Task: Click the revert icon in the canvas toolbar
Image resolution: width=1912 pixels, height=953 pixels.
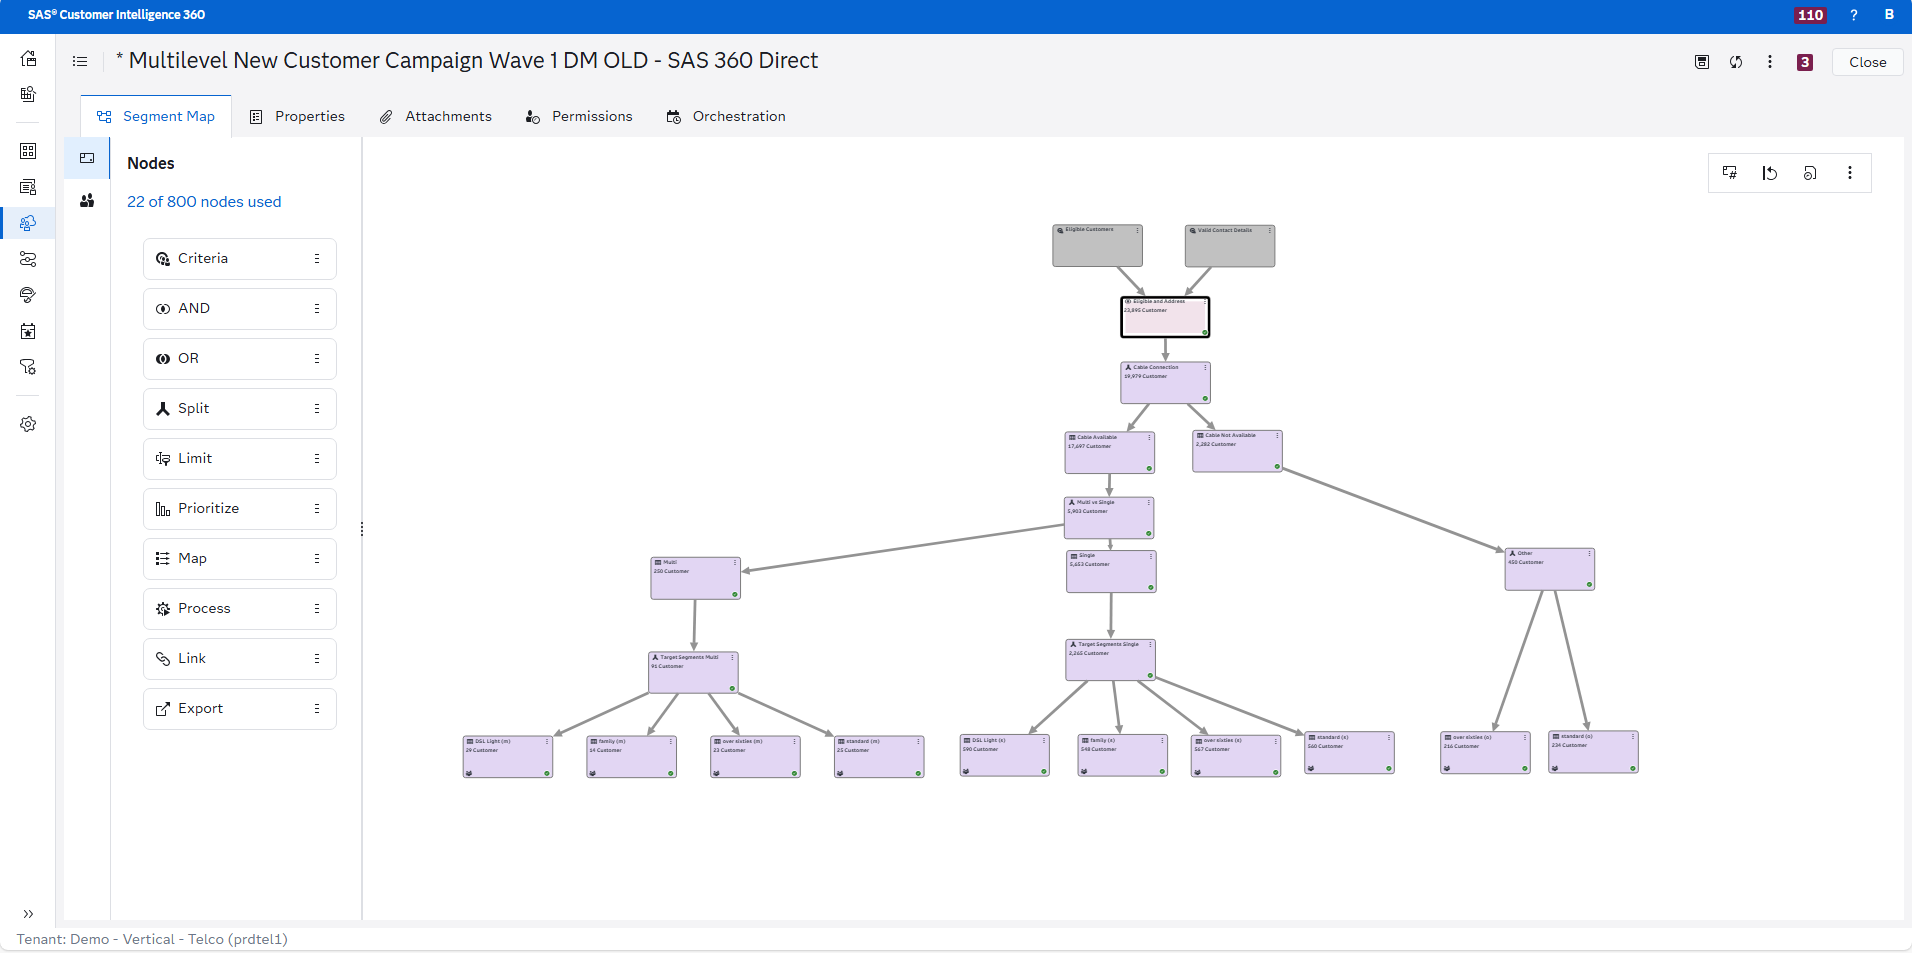Action: pos(1770,173)
